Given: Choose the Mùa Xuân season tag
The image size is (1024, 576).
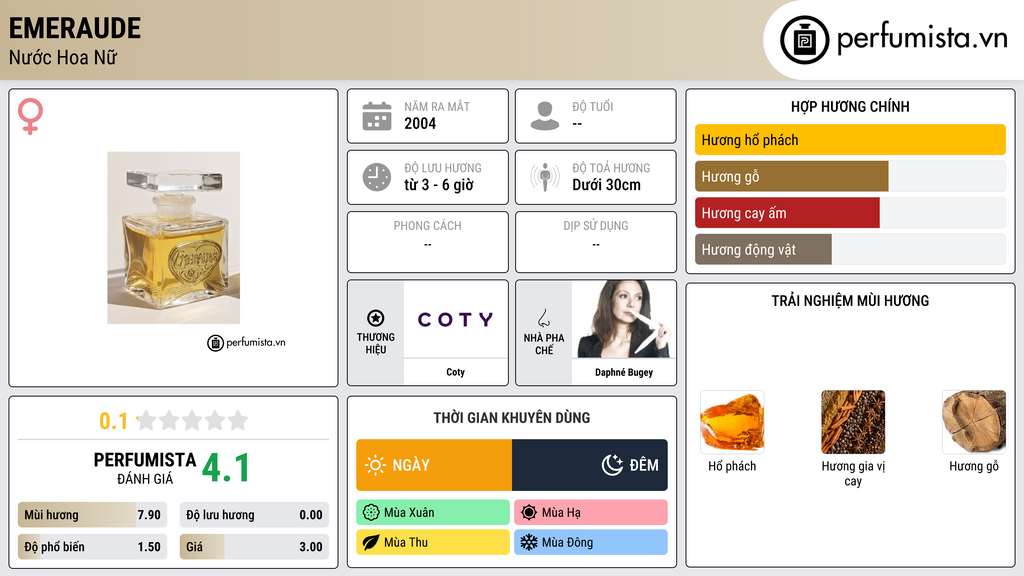Looking at the screenshot, I should coord(433,513).
